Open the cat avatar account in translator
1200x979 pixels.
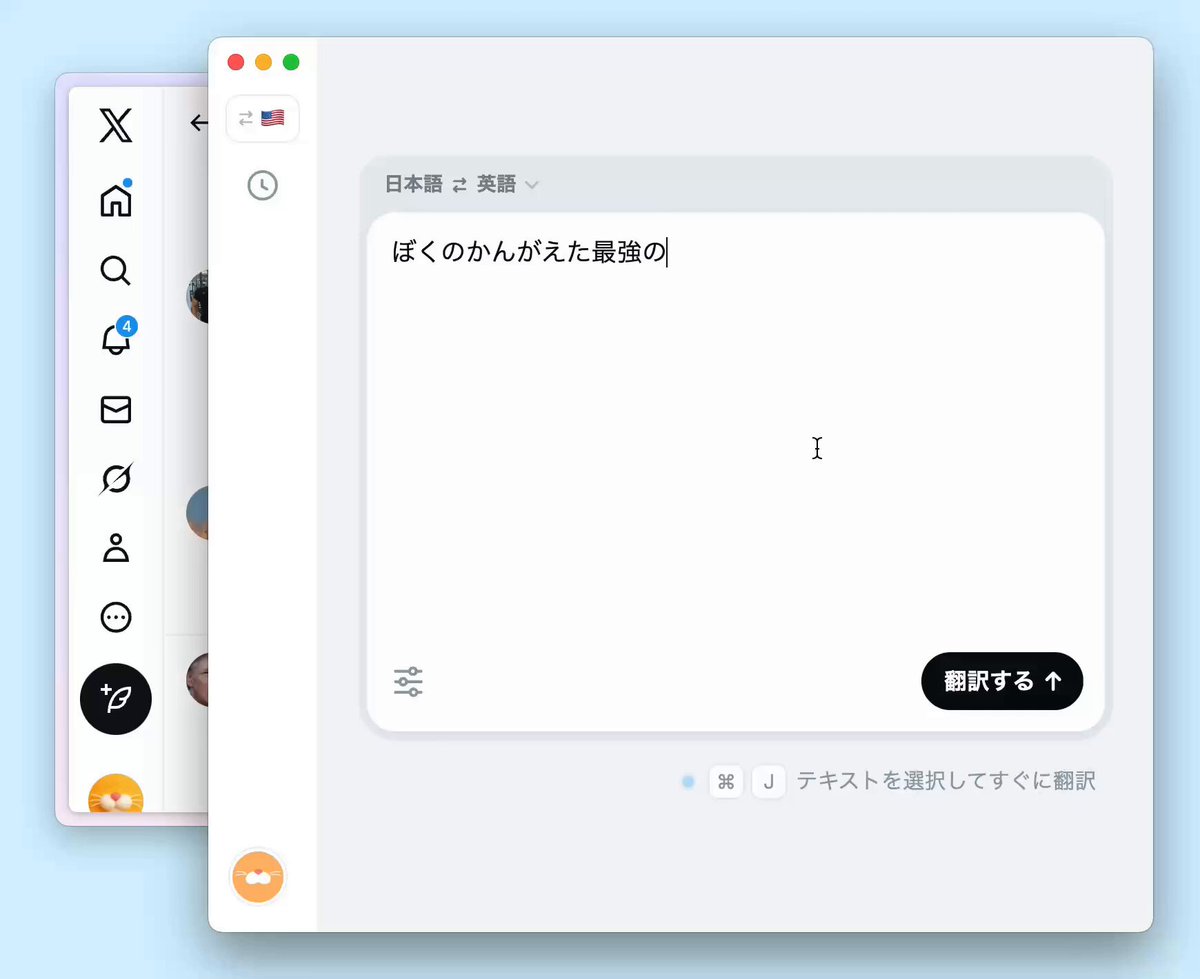click(258, 877)
